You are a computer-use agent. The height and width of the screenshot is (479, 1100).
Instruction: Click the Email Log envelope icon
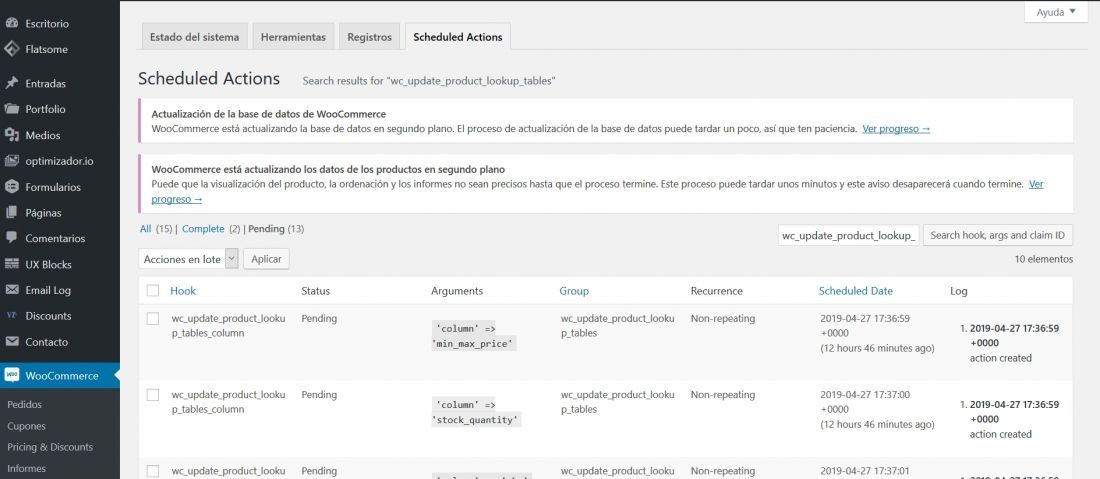[11, 290]
